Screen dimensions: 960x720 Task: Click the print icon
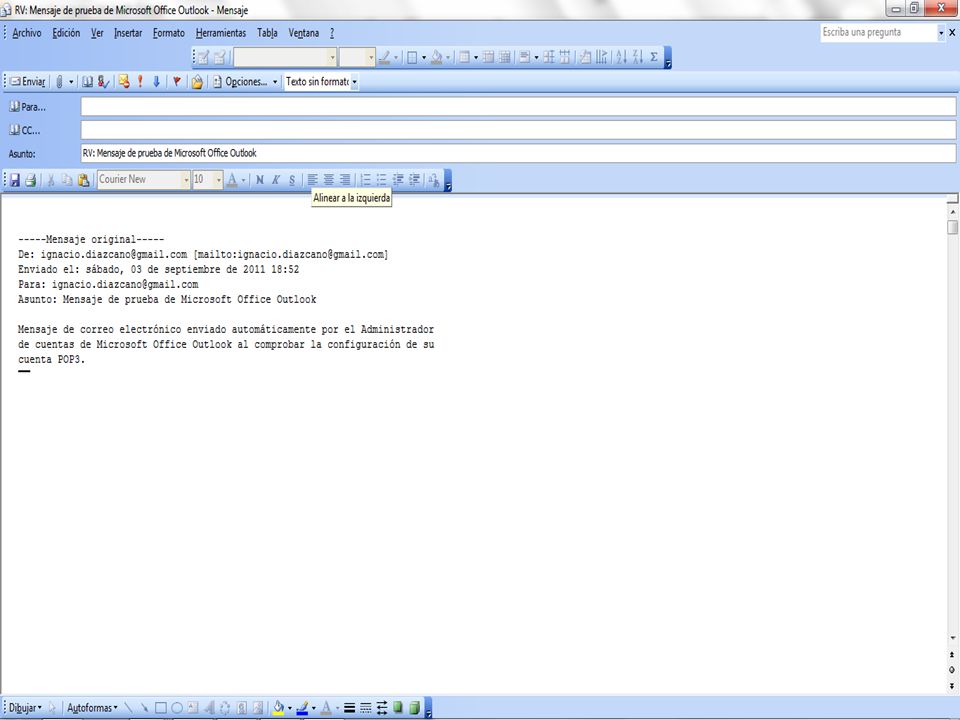[30, 179]
